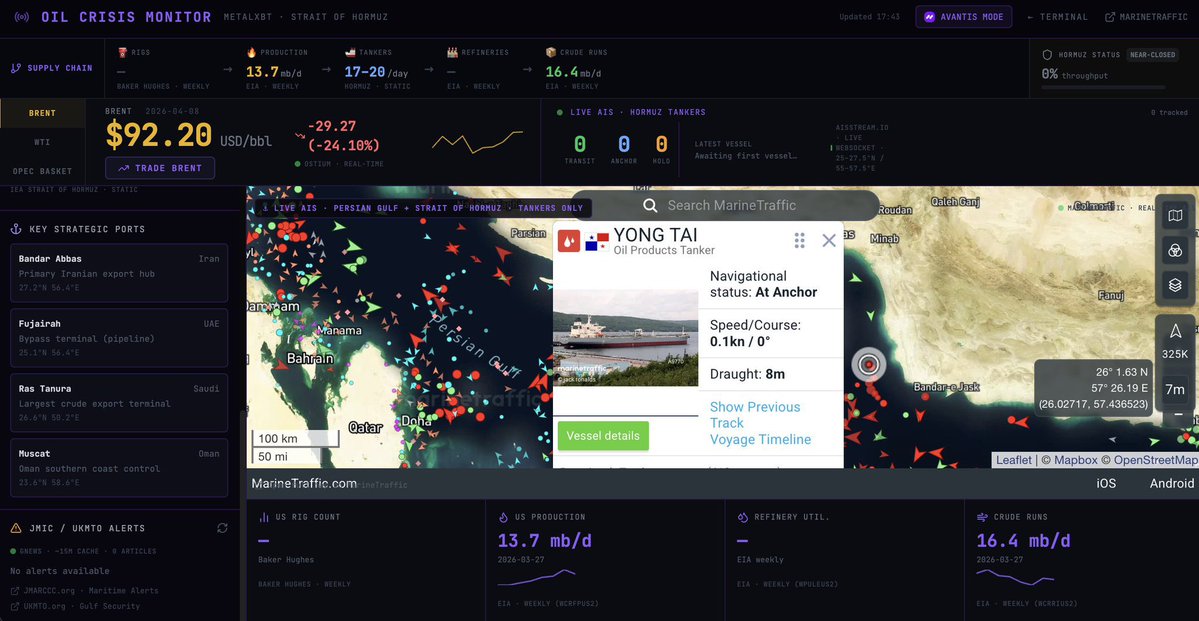Click the NEAR-CLOSED status badge
The height and width of the screenshot is (621, 1199).
click(1152, 55)
